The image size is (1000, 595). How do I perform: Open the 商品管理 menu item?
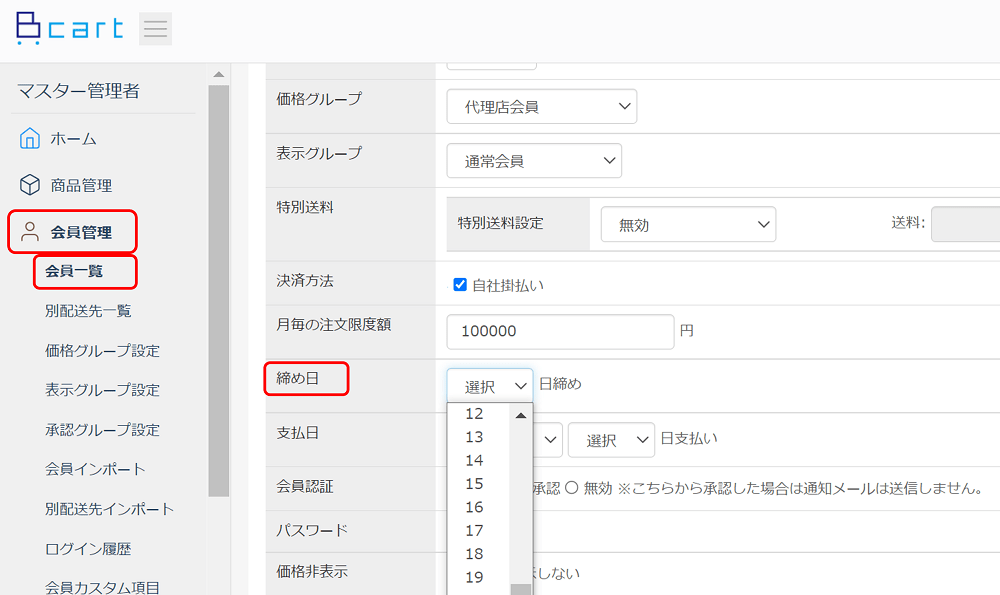[81, 186]
